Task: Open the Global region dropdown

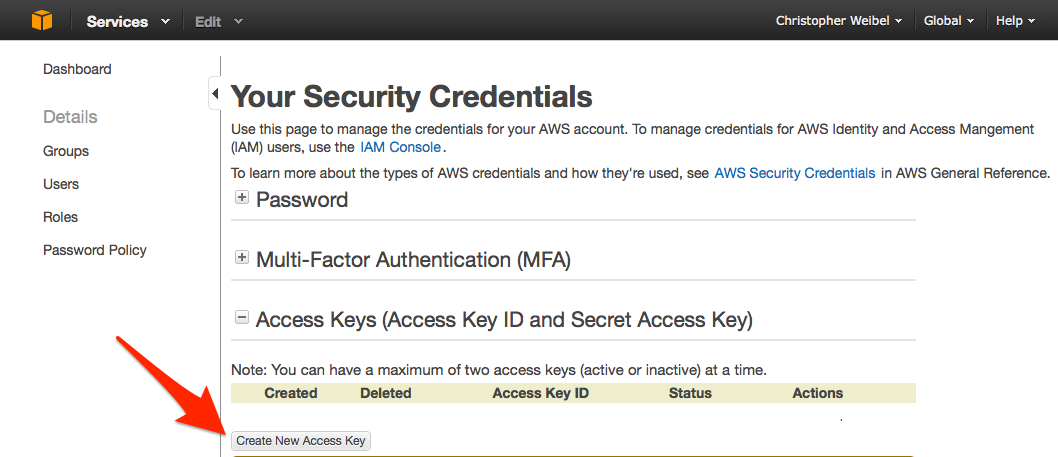Action: pos(949,21)
